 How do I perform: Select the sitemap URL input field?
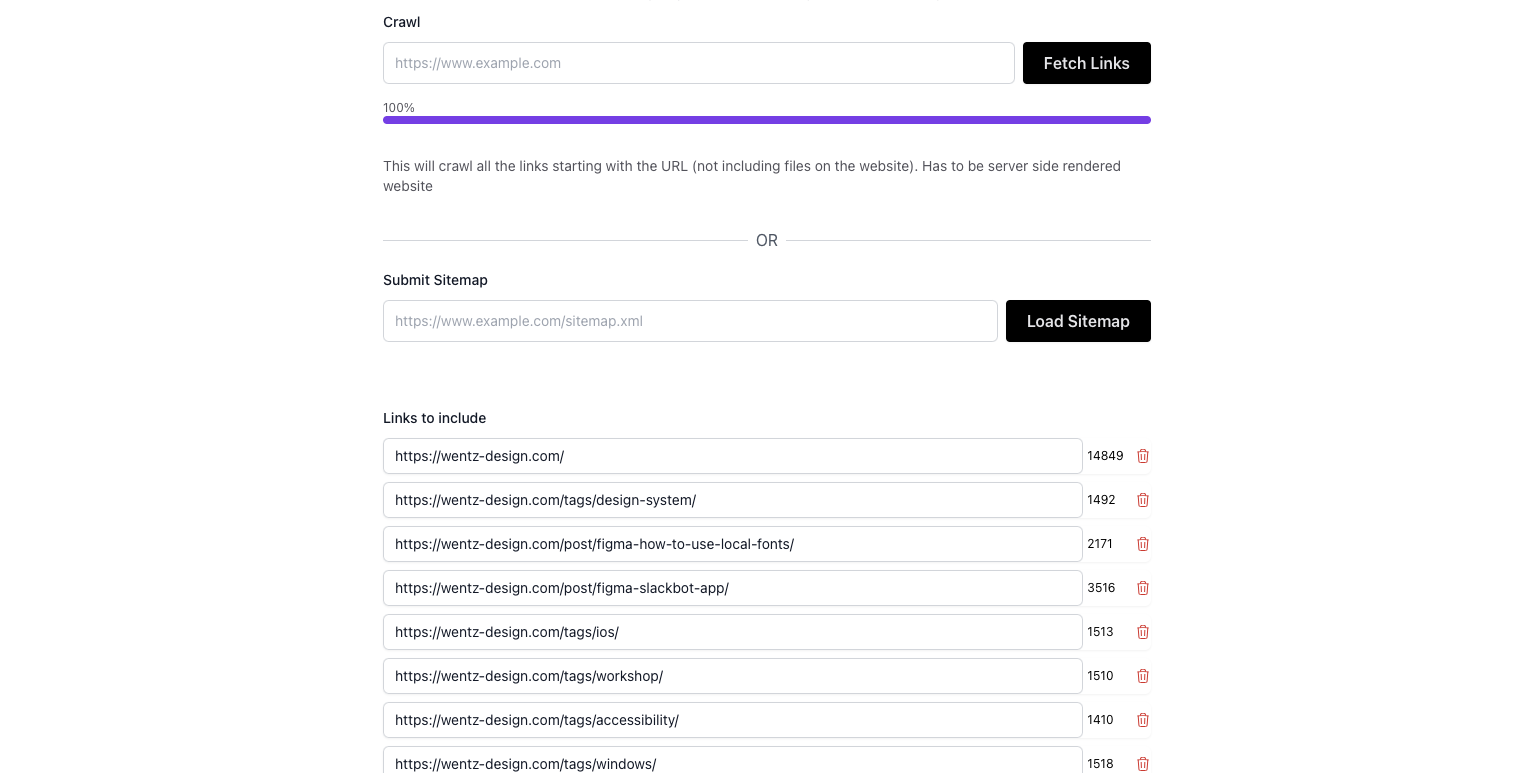pyautogui.click(x=690, y=321)
